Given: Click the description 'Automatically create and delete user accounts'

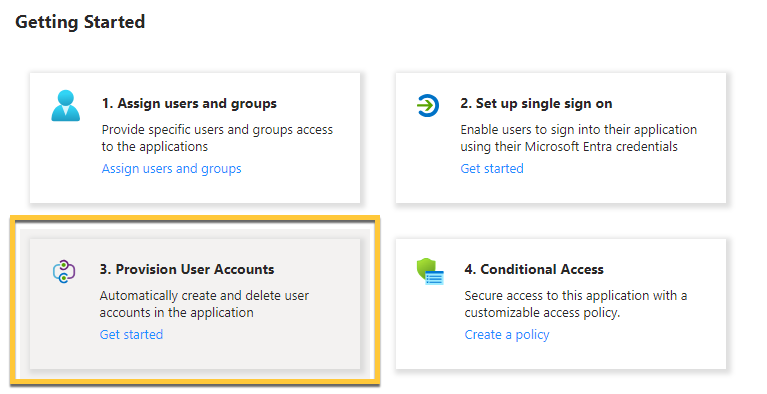Looking at the screenshot, I should coord(204,304).
